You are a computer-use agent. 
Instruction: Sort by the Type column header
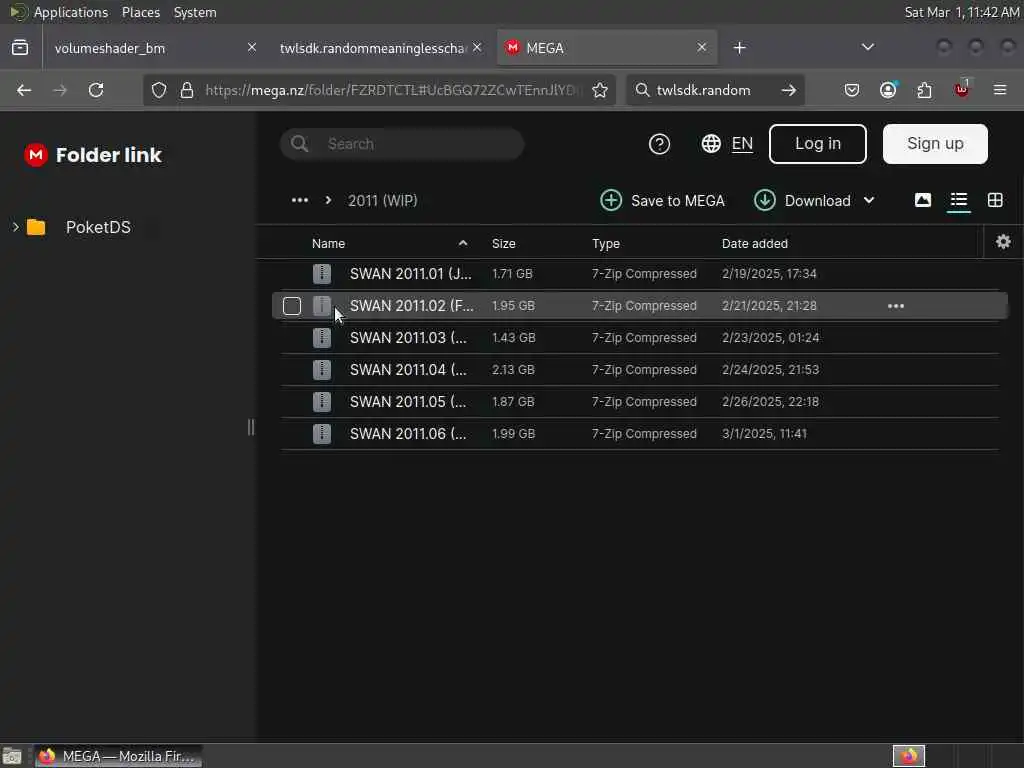tap(605, 244)
